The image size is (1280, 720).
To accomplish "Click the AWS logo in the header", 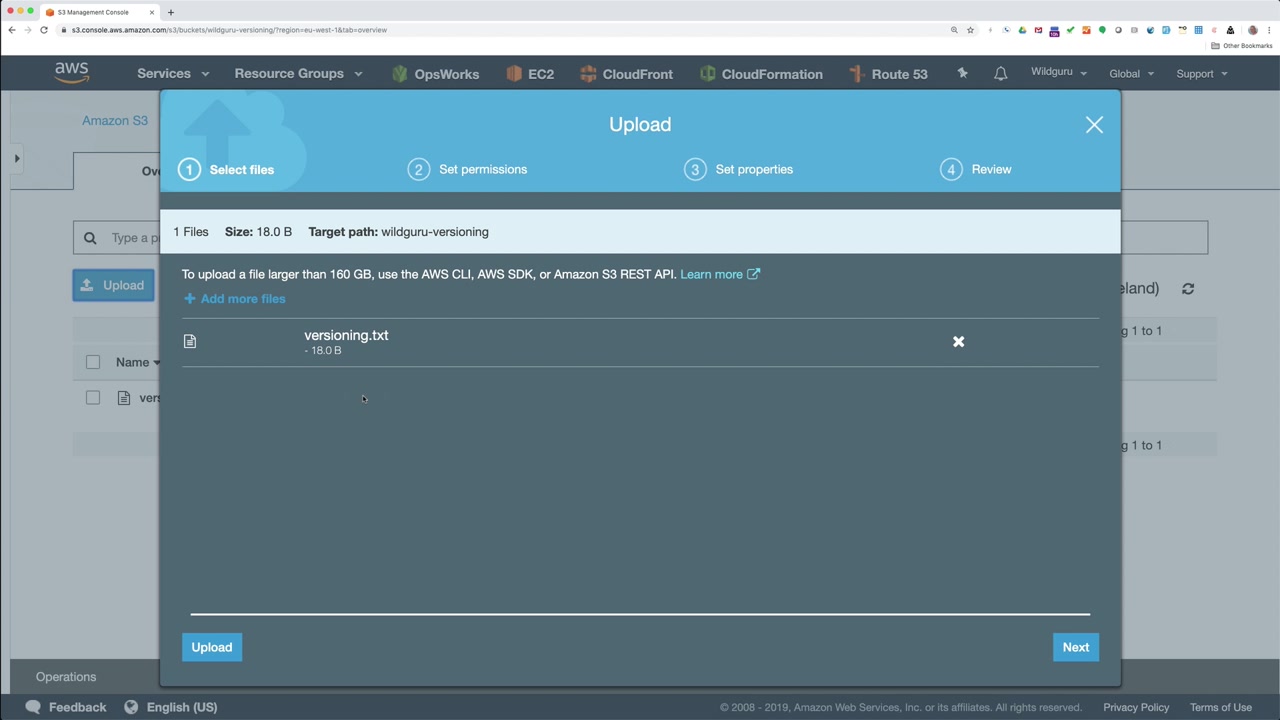I will coord(72,73).
